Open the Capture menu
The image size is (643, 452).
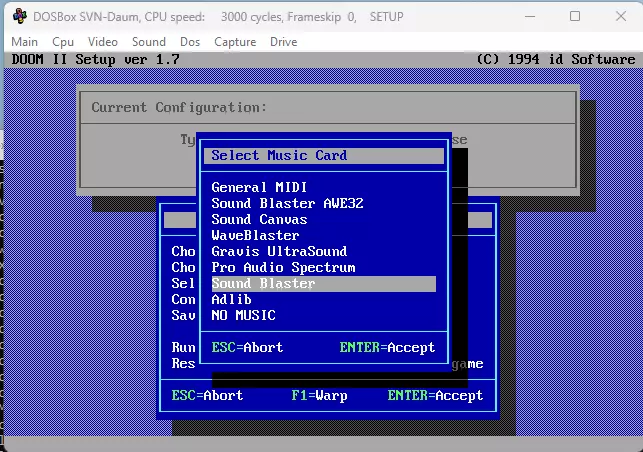click(235, 42)
